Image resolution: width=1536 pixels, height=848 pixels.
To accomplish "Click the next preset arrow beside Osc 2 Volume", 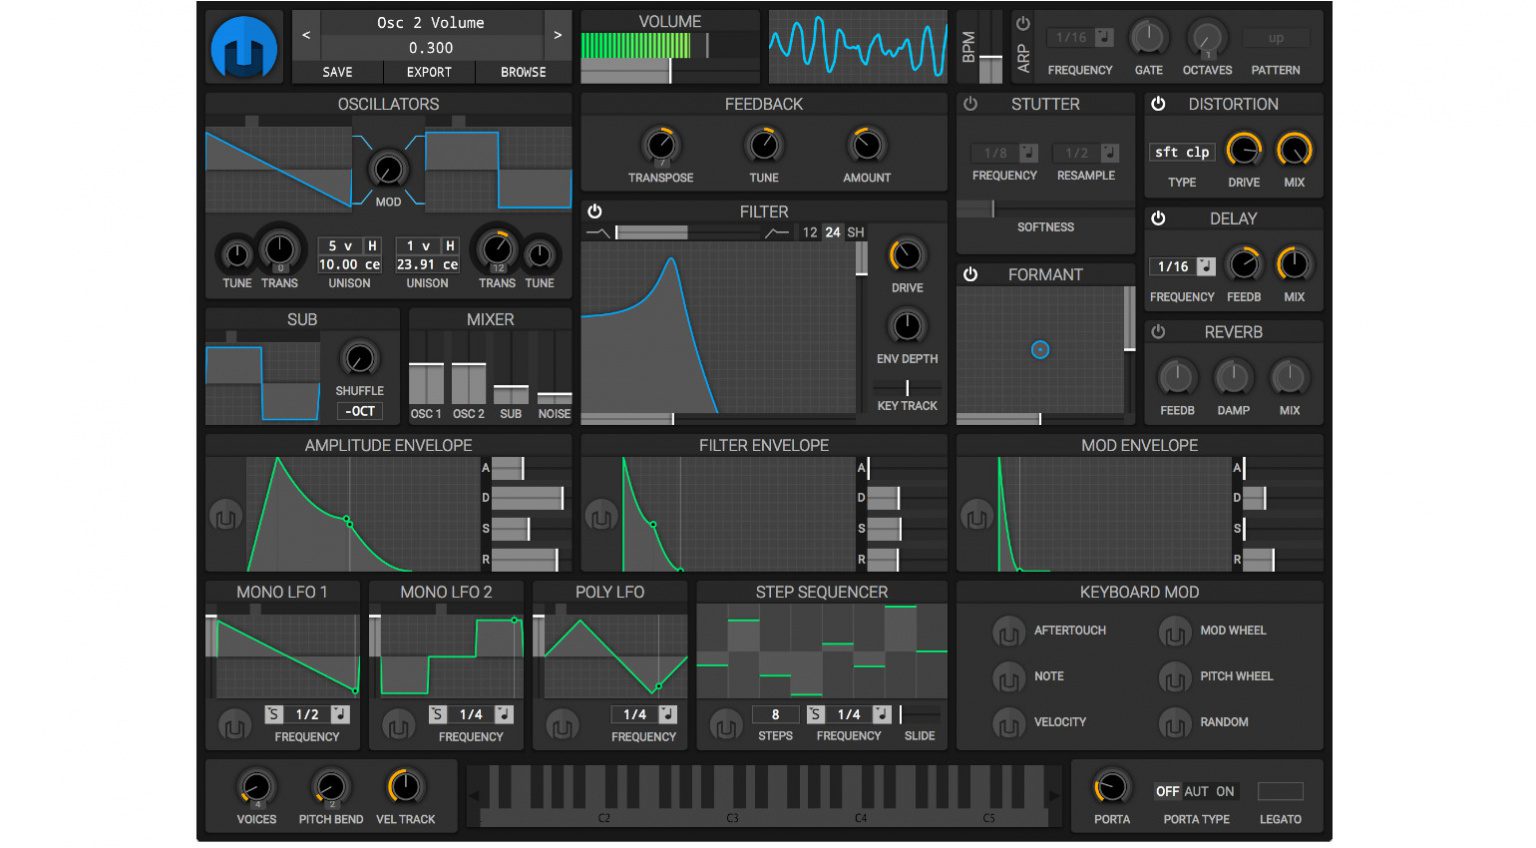I will [x=557, y=33].
